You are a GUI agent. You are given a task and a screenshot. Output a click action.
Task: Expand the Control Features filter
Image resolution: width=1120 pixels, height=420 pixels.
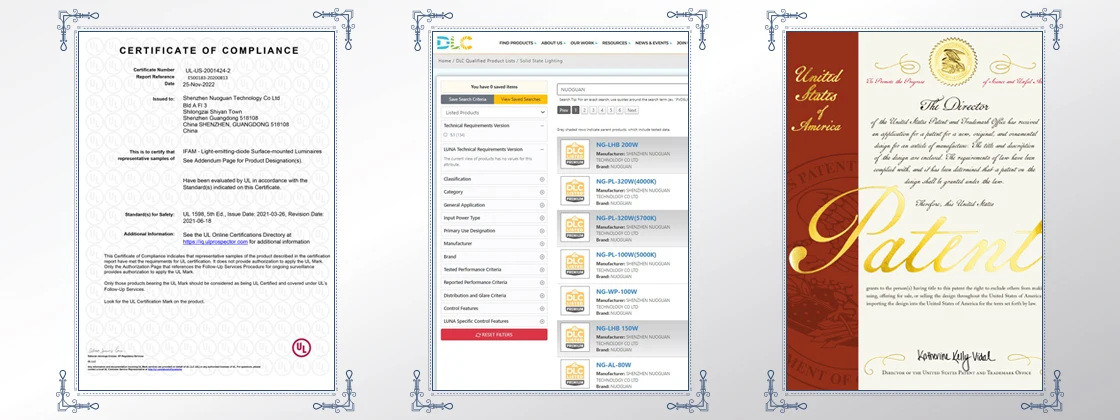[542, 308]
